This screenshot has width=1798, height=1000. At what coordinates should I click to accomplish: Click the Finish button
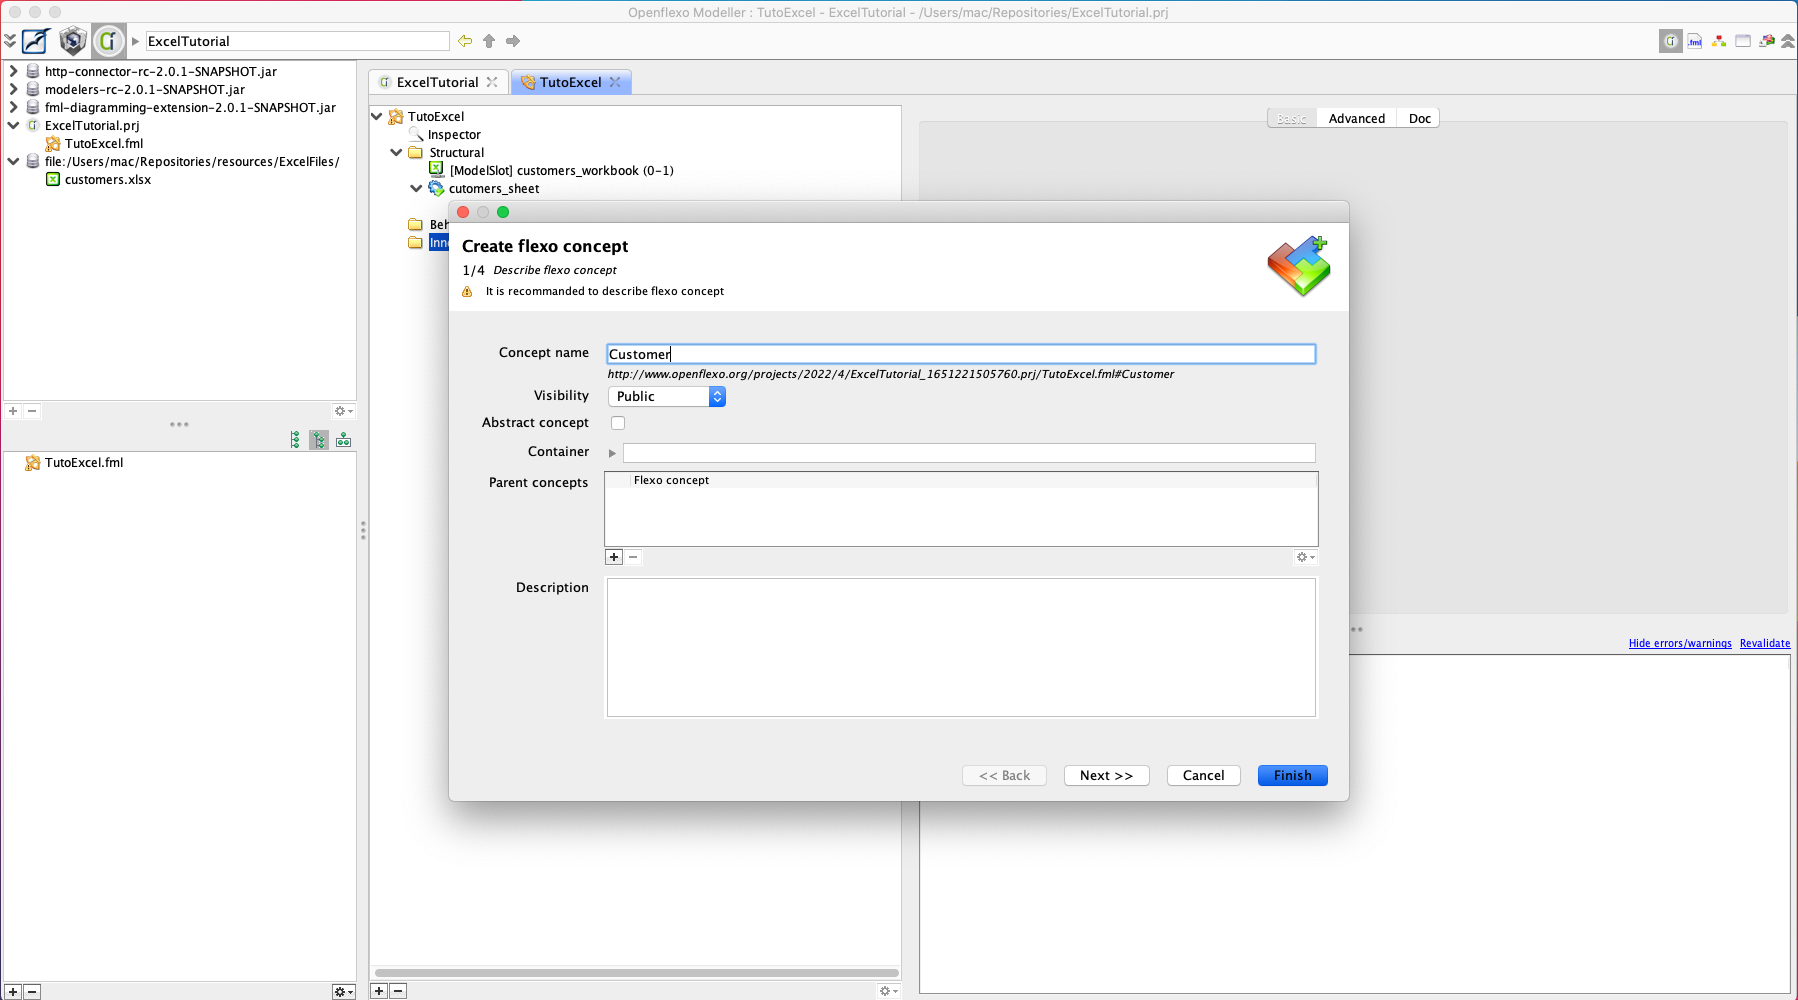[1292, 775]
